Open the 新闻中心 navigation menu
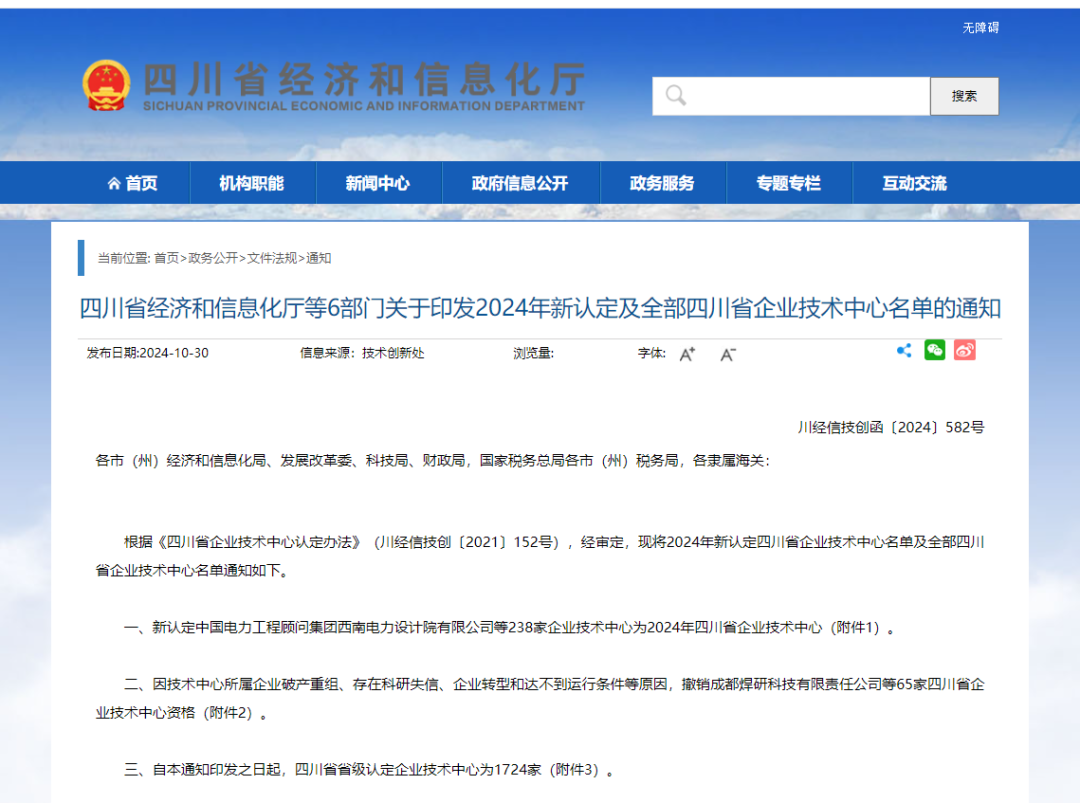The height and width of the screenshot is (803, 1080). click(x=379, y=182)
